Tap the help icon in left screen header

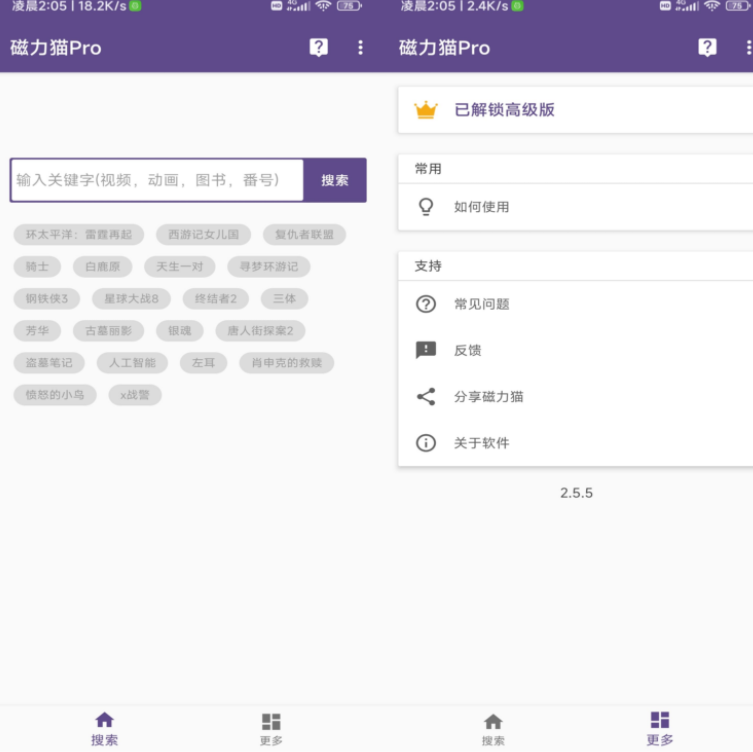[318, 48]
